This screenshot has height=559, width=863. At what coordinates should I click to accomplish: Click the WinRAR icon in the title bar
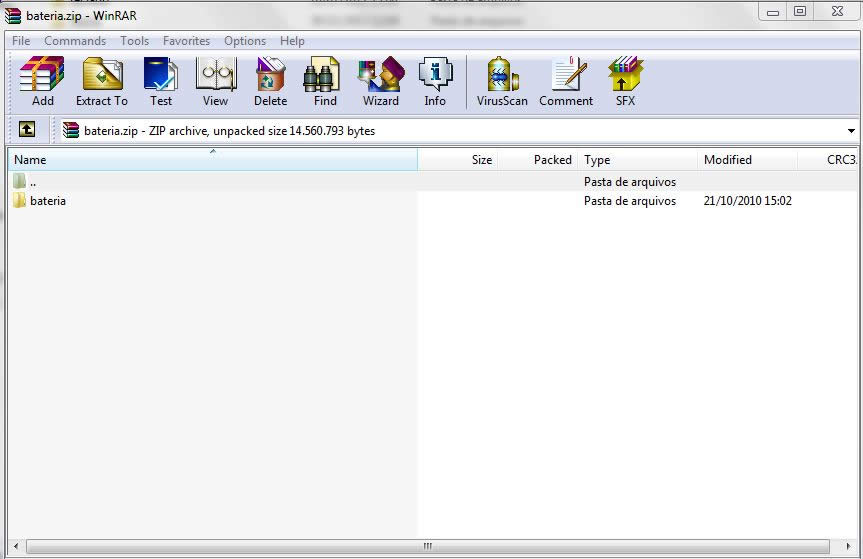[13, 15]
